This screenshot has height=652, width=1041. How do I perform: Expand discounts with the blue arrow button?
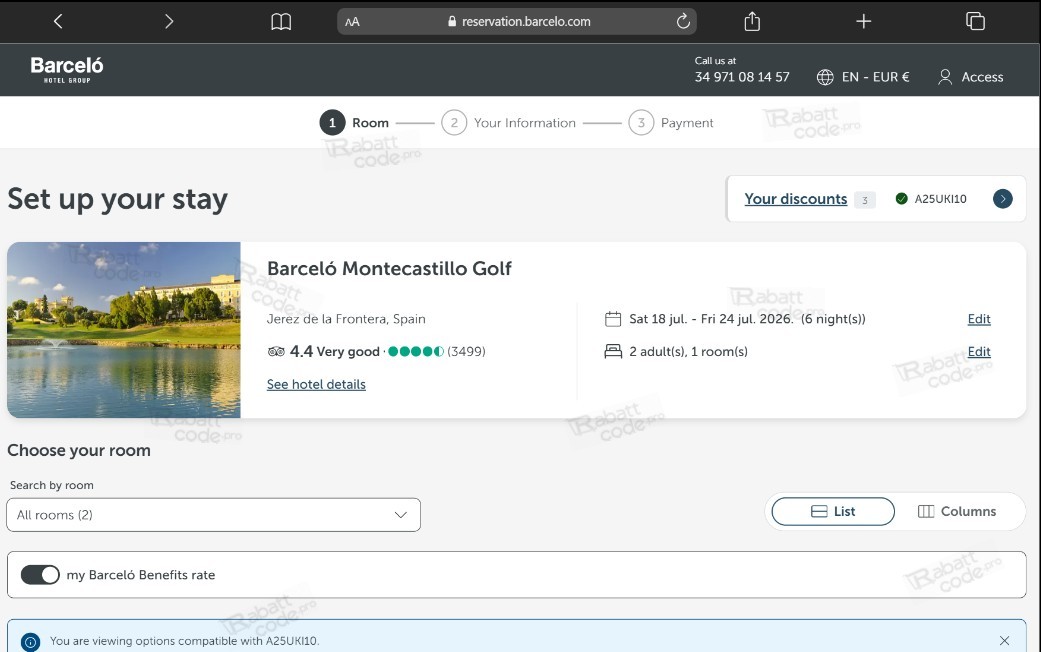pos(1002,199)
